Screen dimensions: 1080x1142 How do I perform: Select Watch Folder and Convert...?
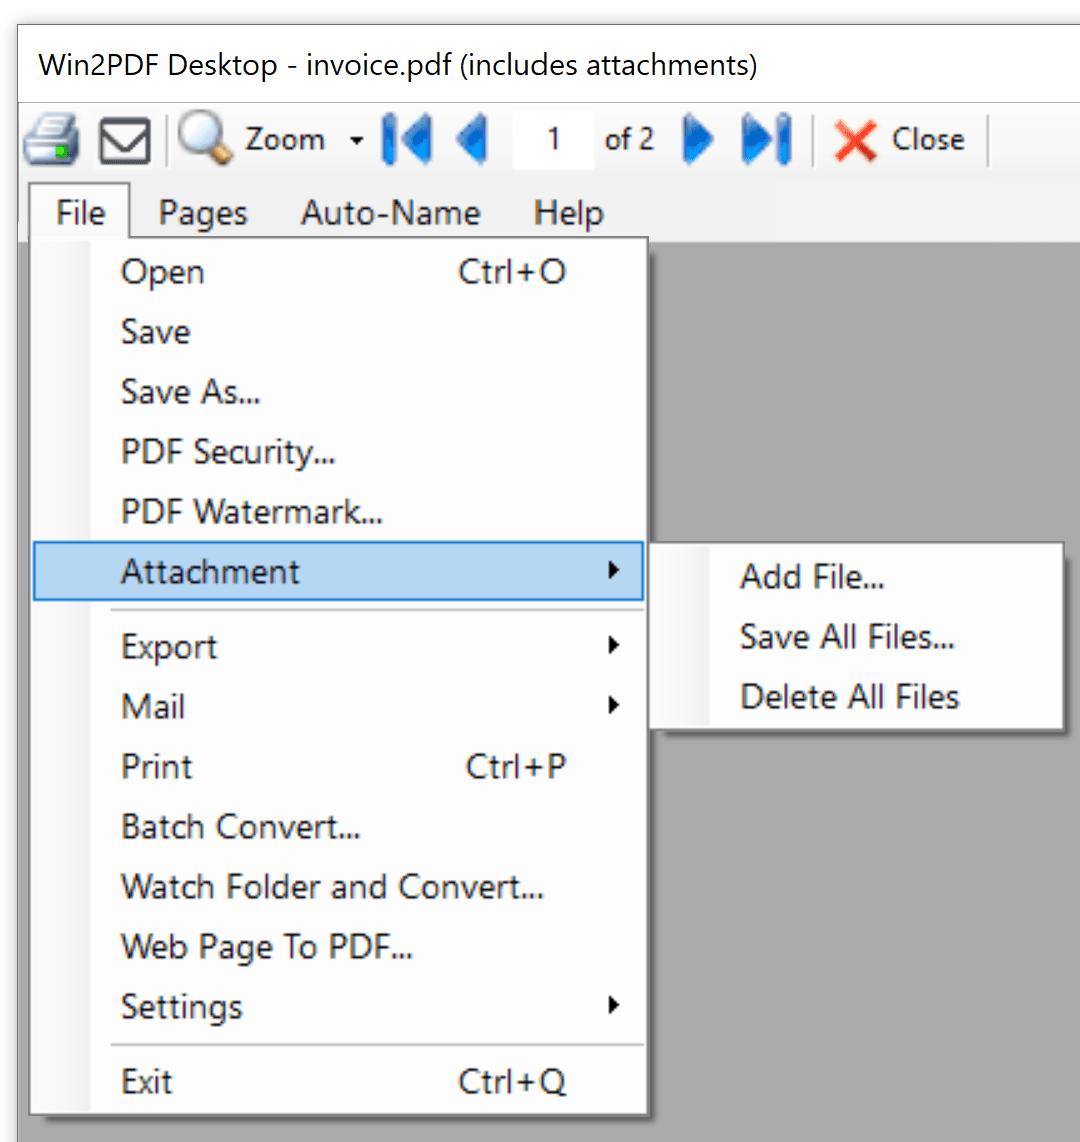coord(339,886)
